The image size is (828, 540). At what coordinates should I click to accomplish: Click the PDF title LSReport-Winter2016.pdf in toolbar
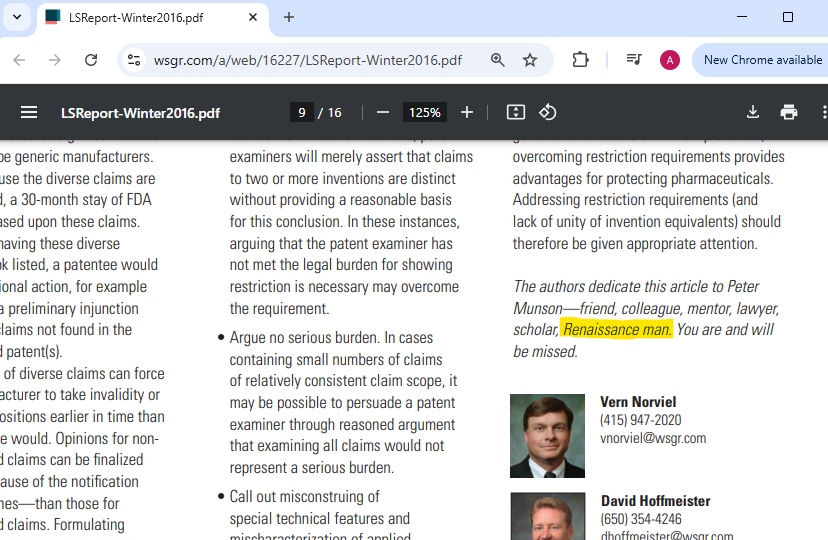pos(140,113)
